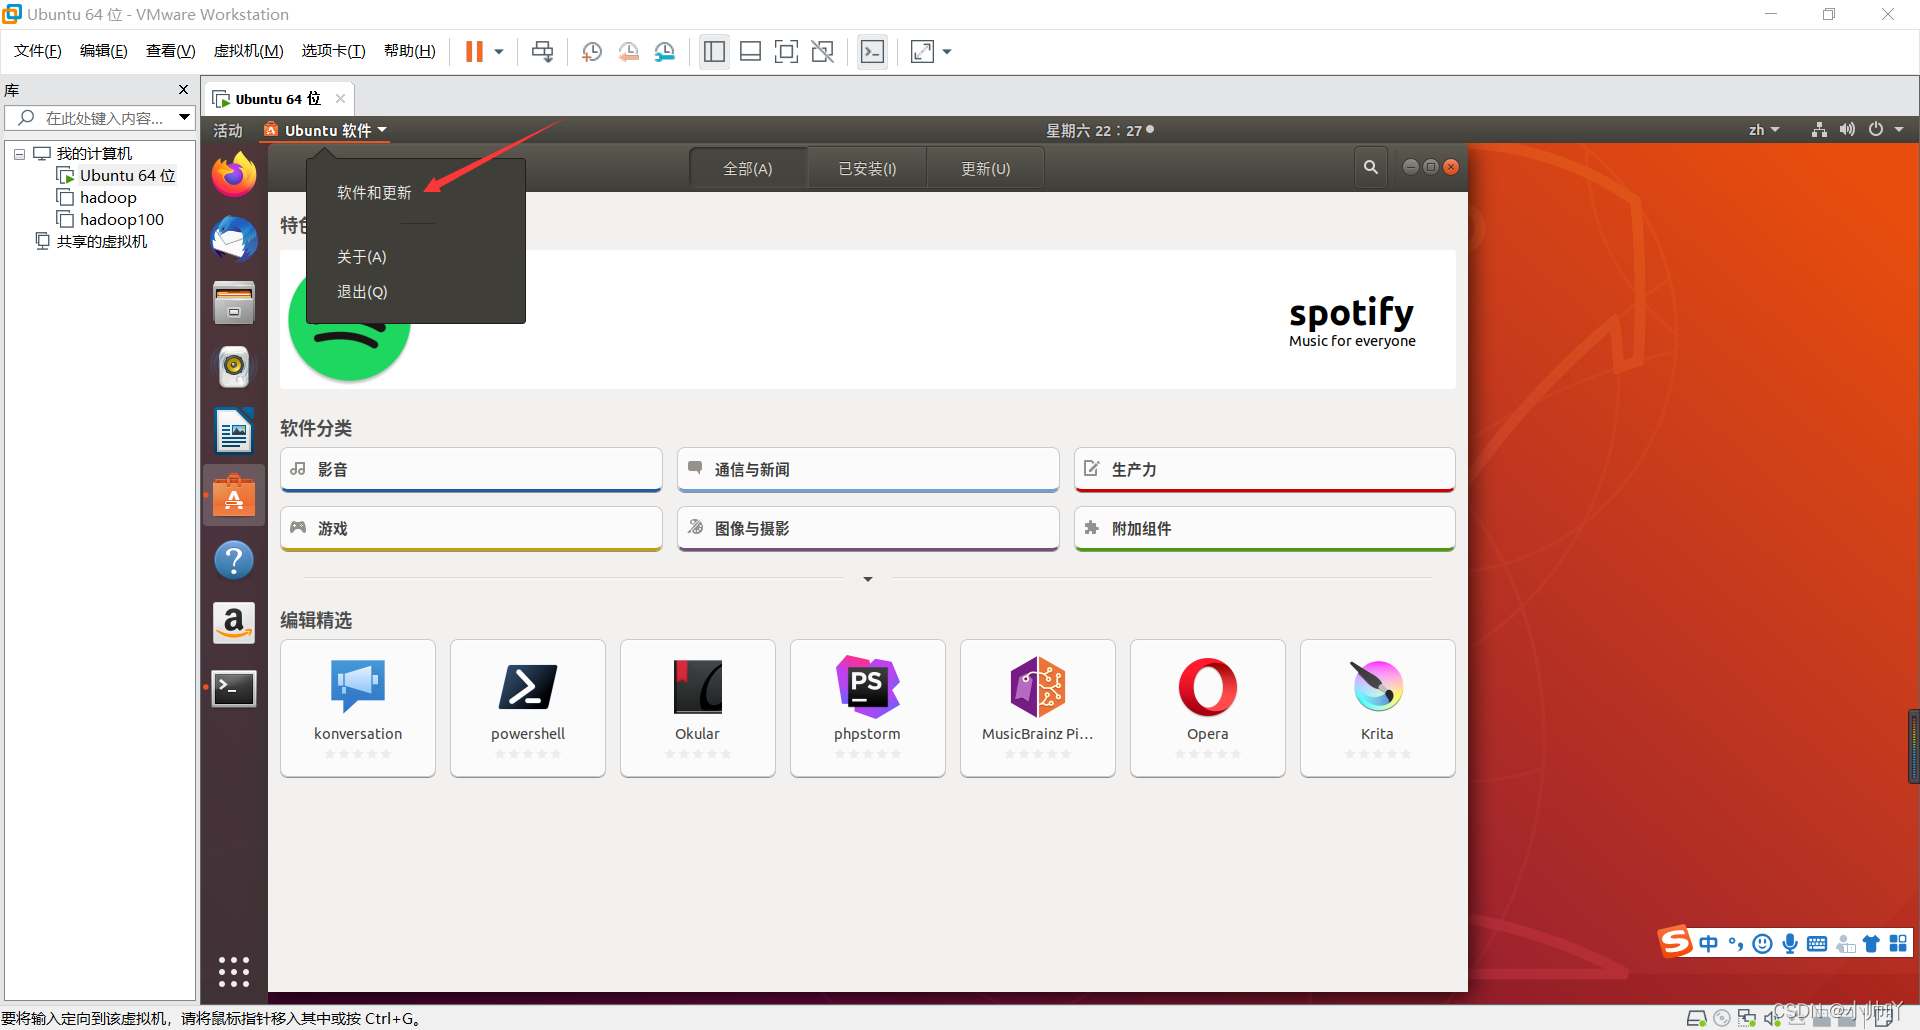This screenshot has height=1030, width=1920.
Task: Open the Opera app tile
Action: (1208, 708)
